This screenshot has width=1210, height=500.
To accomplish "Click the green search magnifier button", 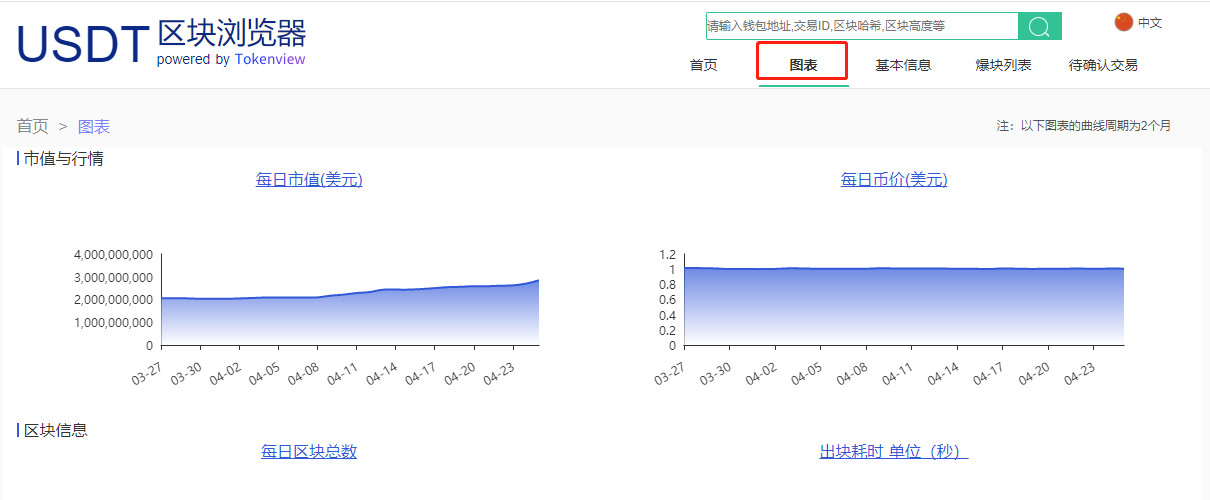I will [1039, 26].
